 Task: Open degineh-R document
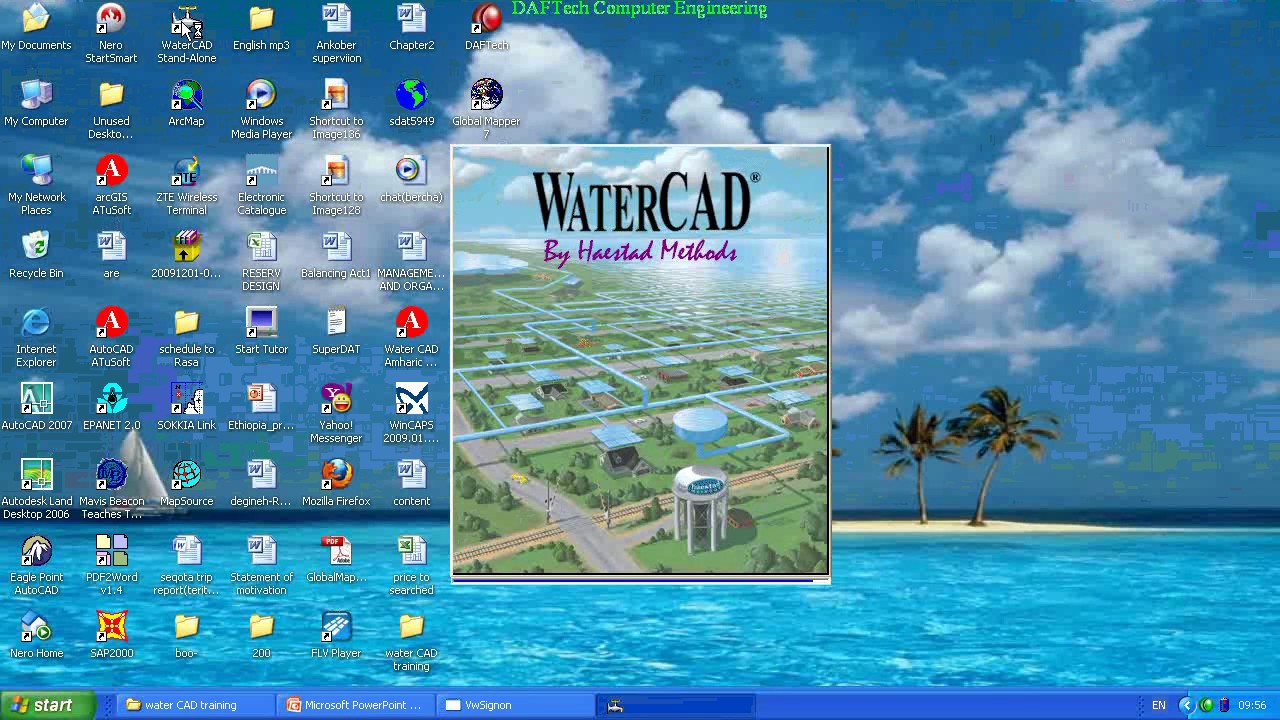coord(261,475)
